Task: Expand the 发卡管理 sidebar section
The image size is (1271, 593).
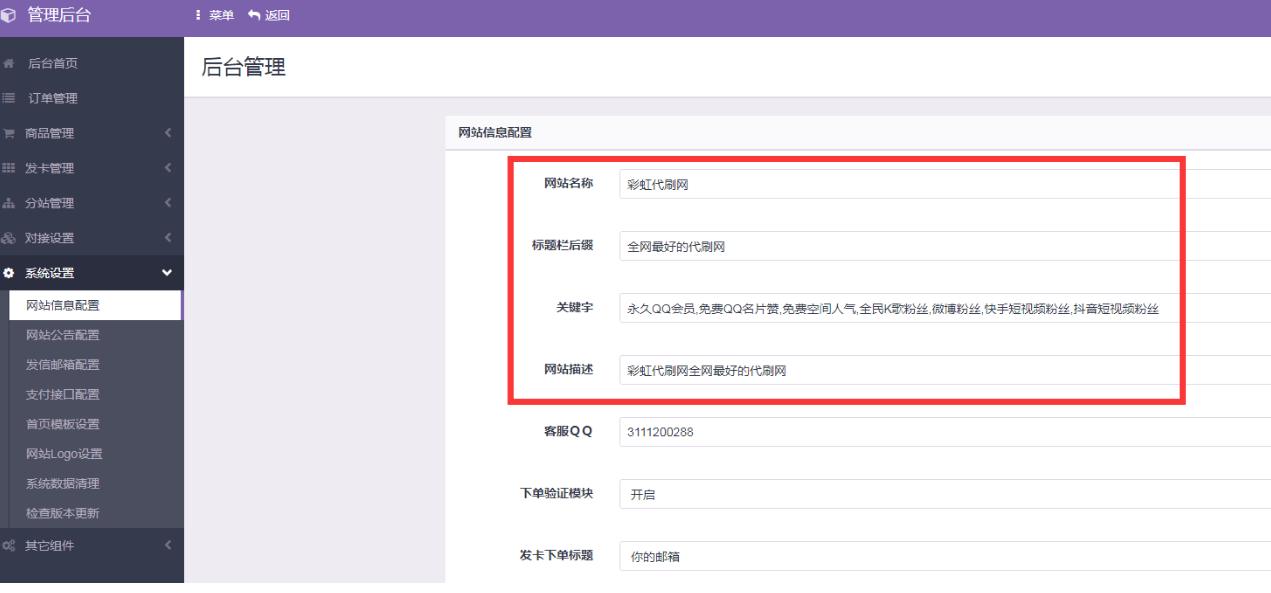Action: (90, 167)
